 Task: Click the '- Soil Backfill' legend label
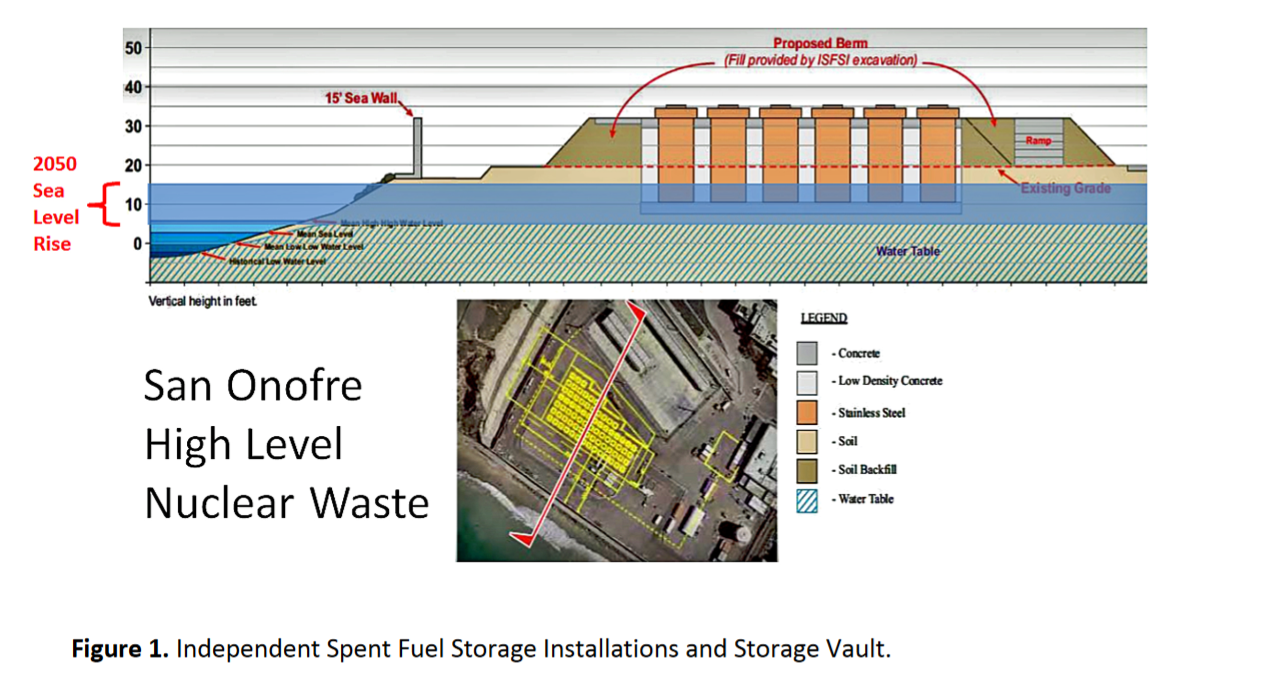pyautogui.click(x=864, y=469)
